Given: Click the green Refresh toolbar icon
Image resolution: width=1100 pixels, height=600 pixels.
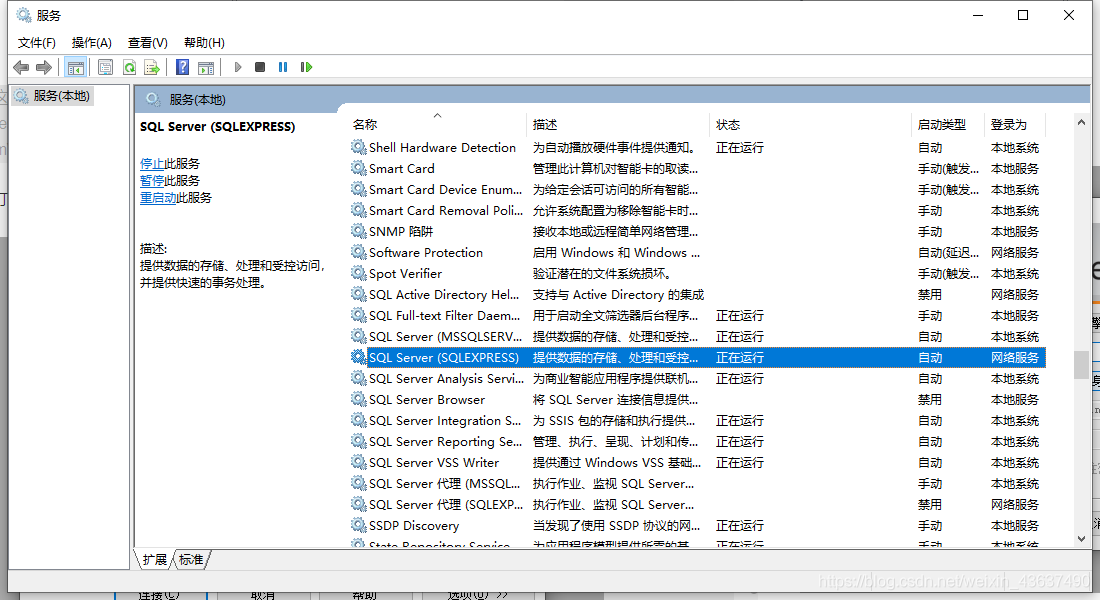Looking at the screenshot, I should (x=129, y=67).
